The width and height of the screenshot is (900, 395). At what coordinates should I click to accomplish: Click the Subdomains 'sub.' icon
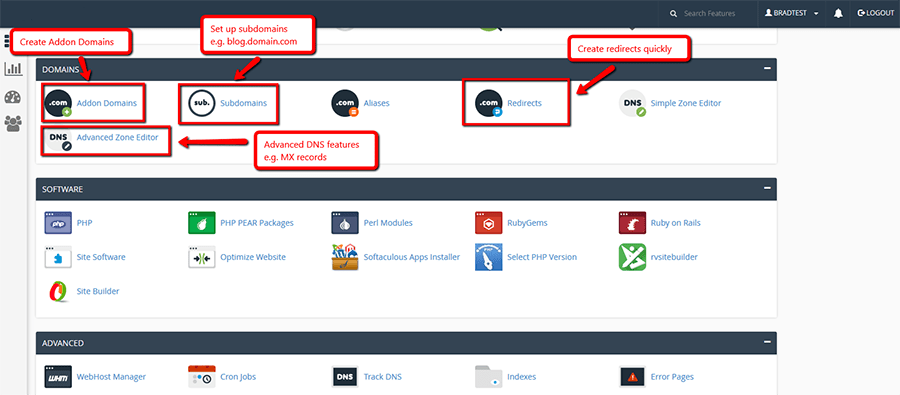(x=201, y=104)
